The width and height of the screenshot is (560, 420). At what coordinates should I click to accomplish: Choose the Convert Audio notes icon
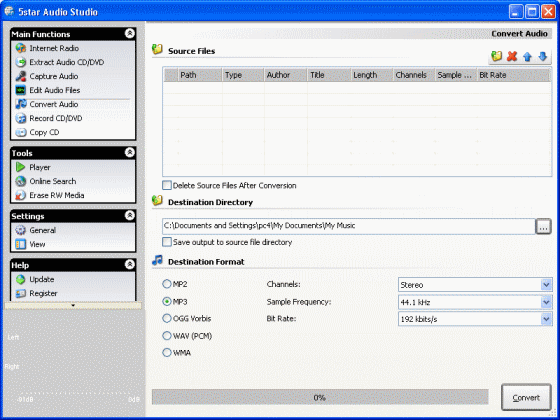pyautogui.click(x=21, y=104)
